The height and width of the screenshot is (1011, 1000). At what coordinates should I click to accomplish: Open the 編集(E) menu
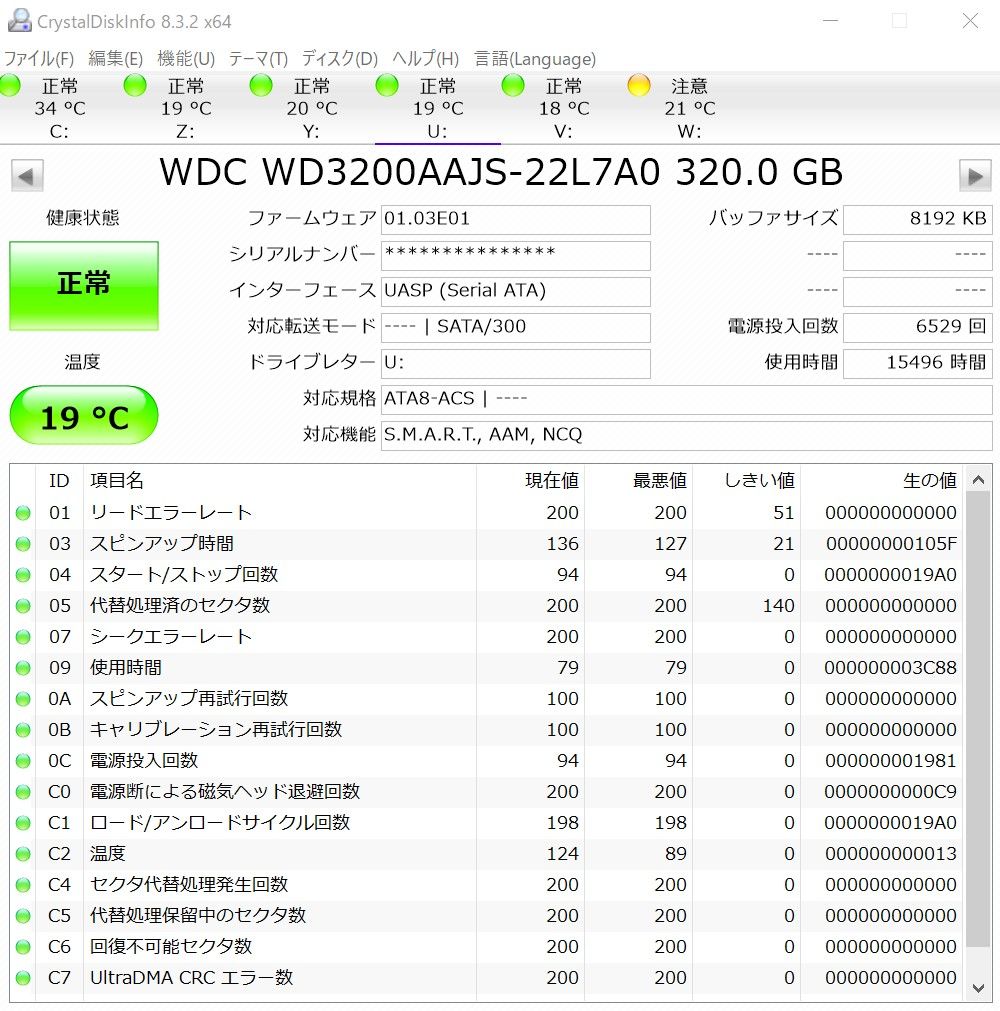click(115, 59)
